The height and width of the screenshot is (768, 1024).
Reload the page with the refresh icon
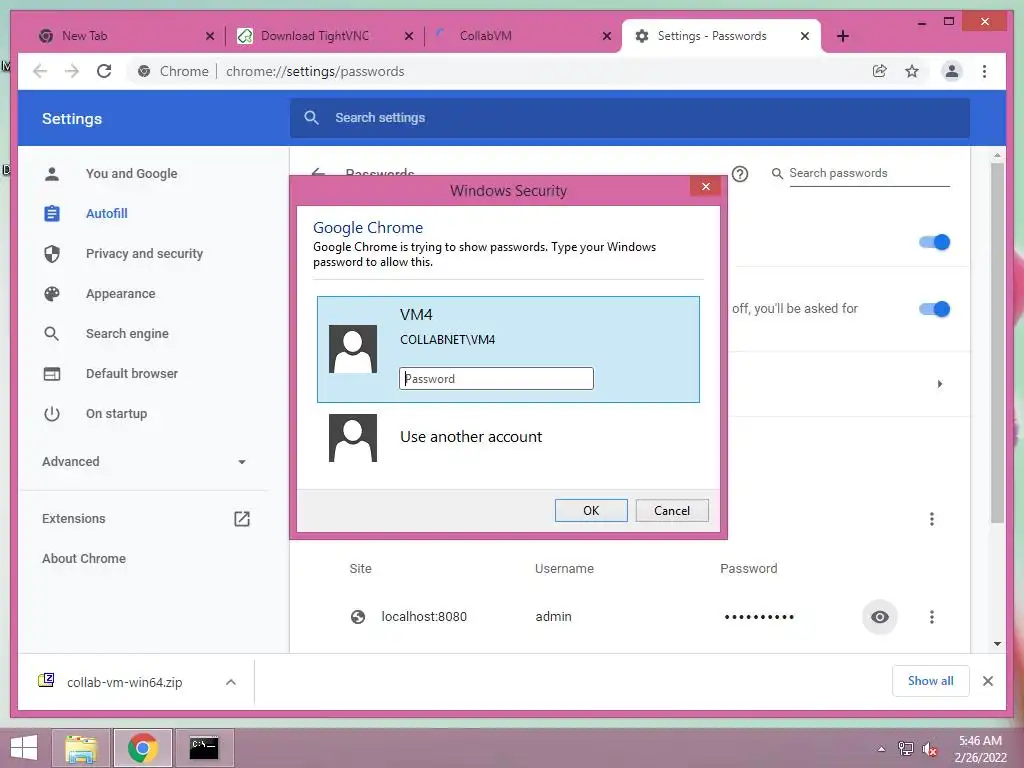[104, 71]
